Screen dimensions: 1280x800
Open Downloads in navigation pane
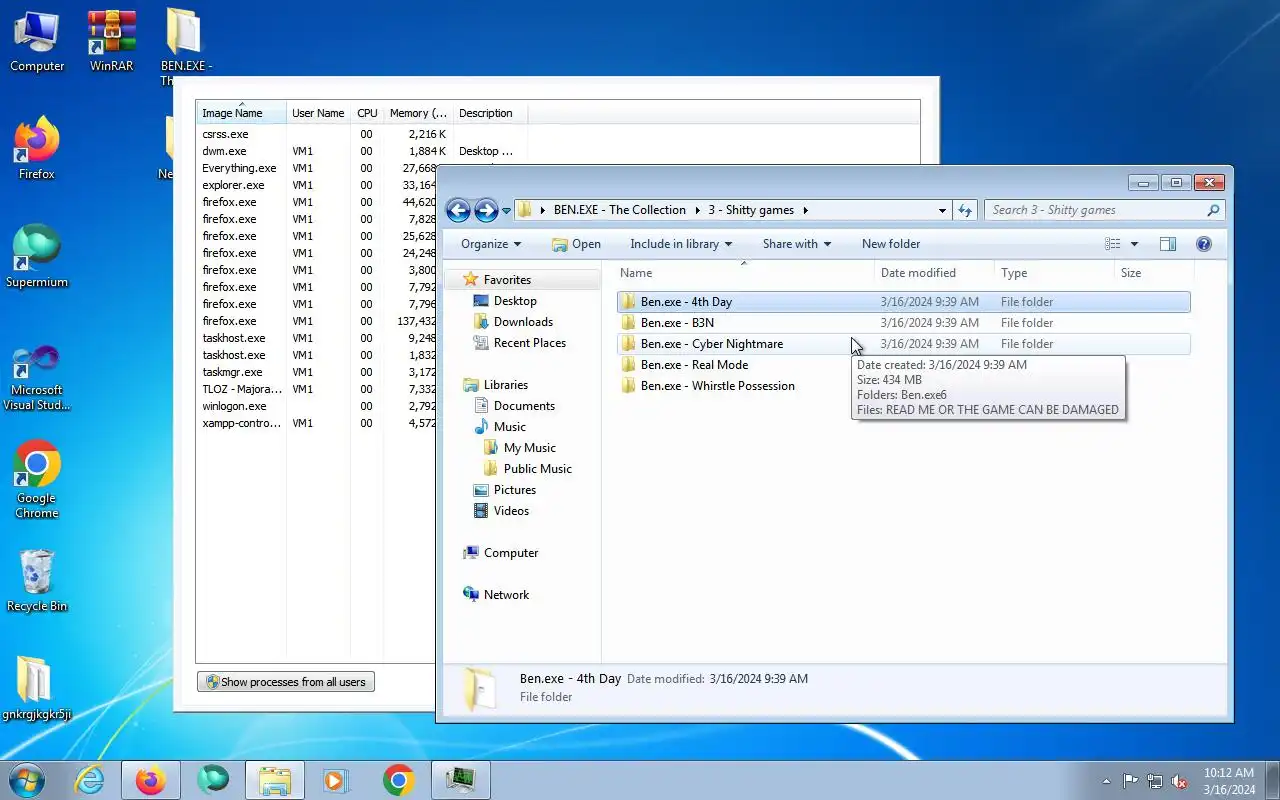(x=523, y=322)
